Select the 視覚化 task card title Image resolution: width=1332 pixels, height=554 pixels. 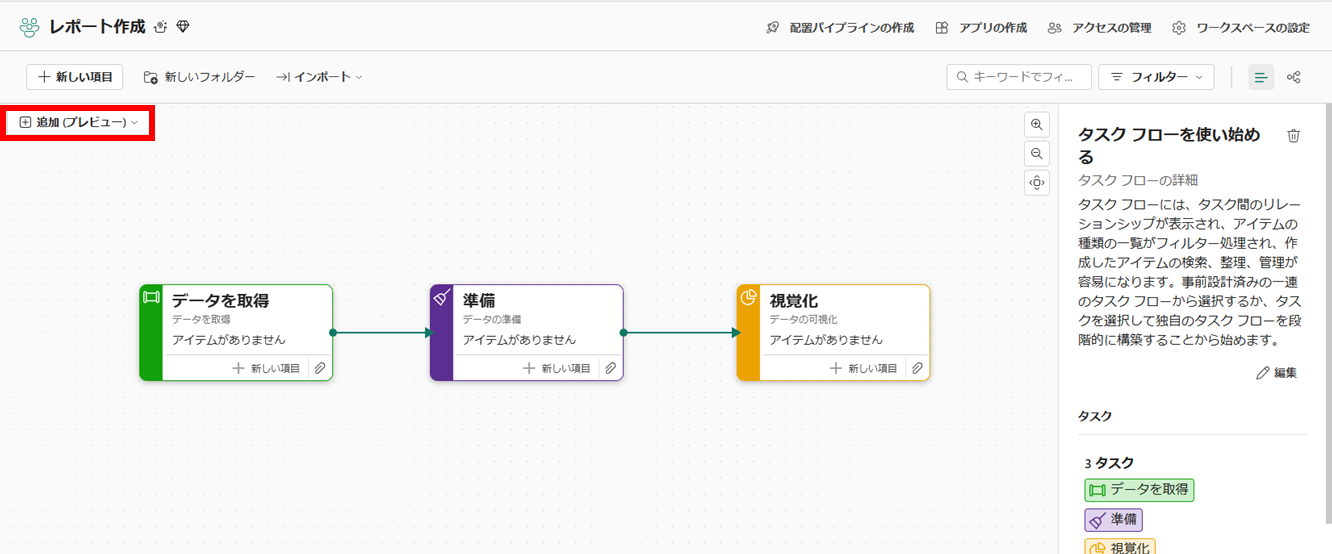(x=794, y=301)
